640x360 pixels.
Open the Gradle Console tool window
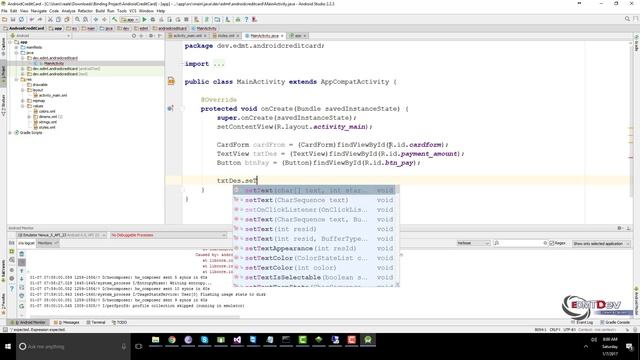(616, 322)
